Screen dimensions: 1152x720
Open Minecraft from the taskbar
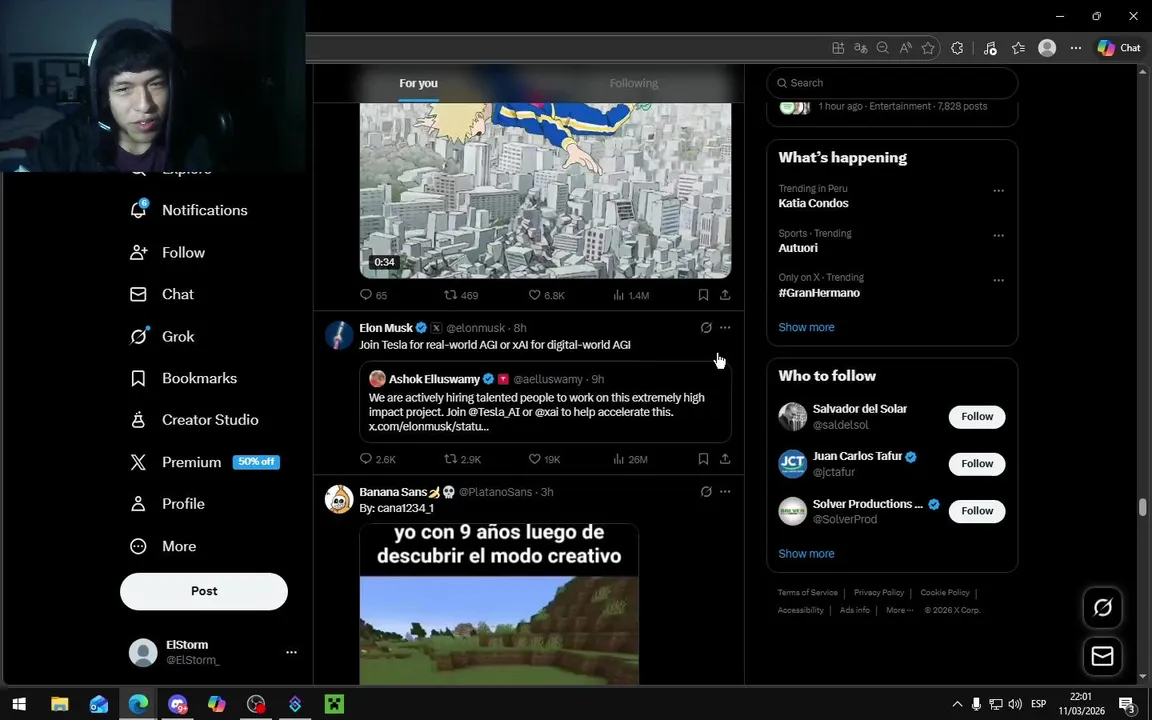[x=334, y=705]
